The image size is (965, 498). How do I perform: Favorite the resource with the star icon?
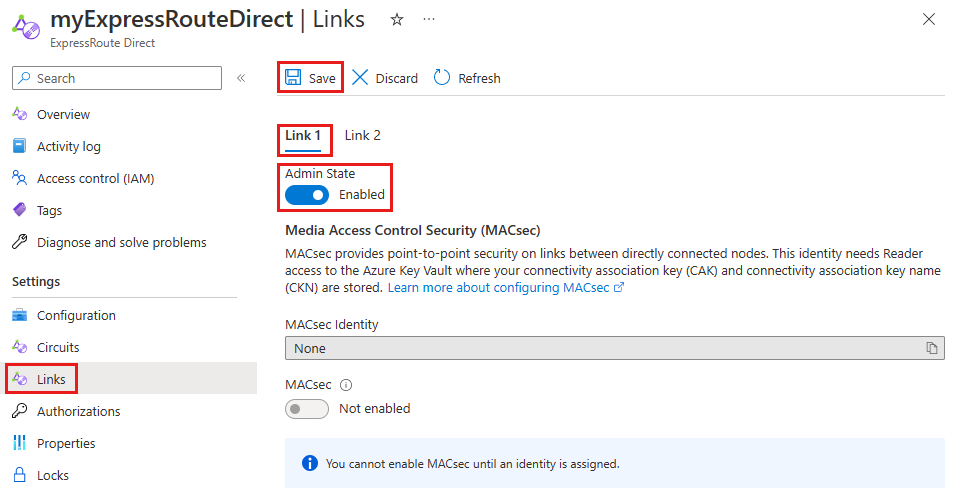click(x=397, y=20)
